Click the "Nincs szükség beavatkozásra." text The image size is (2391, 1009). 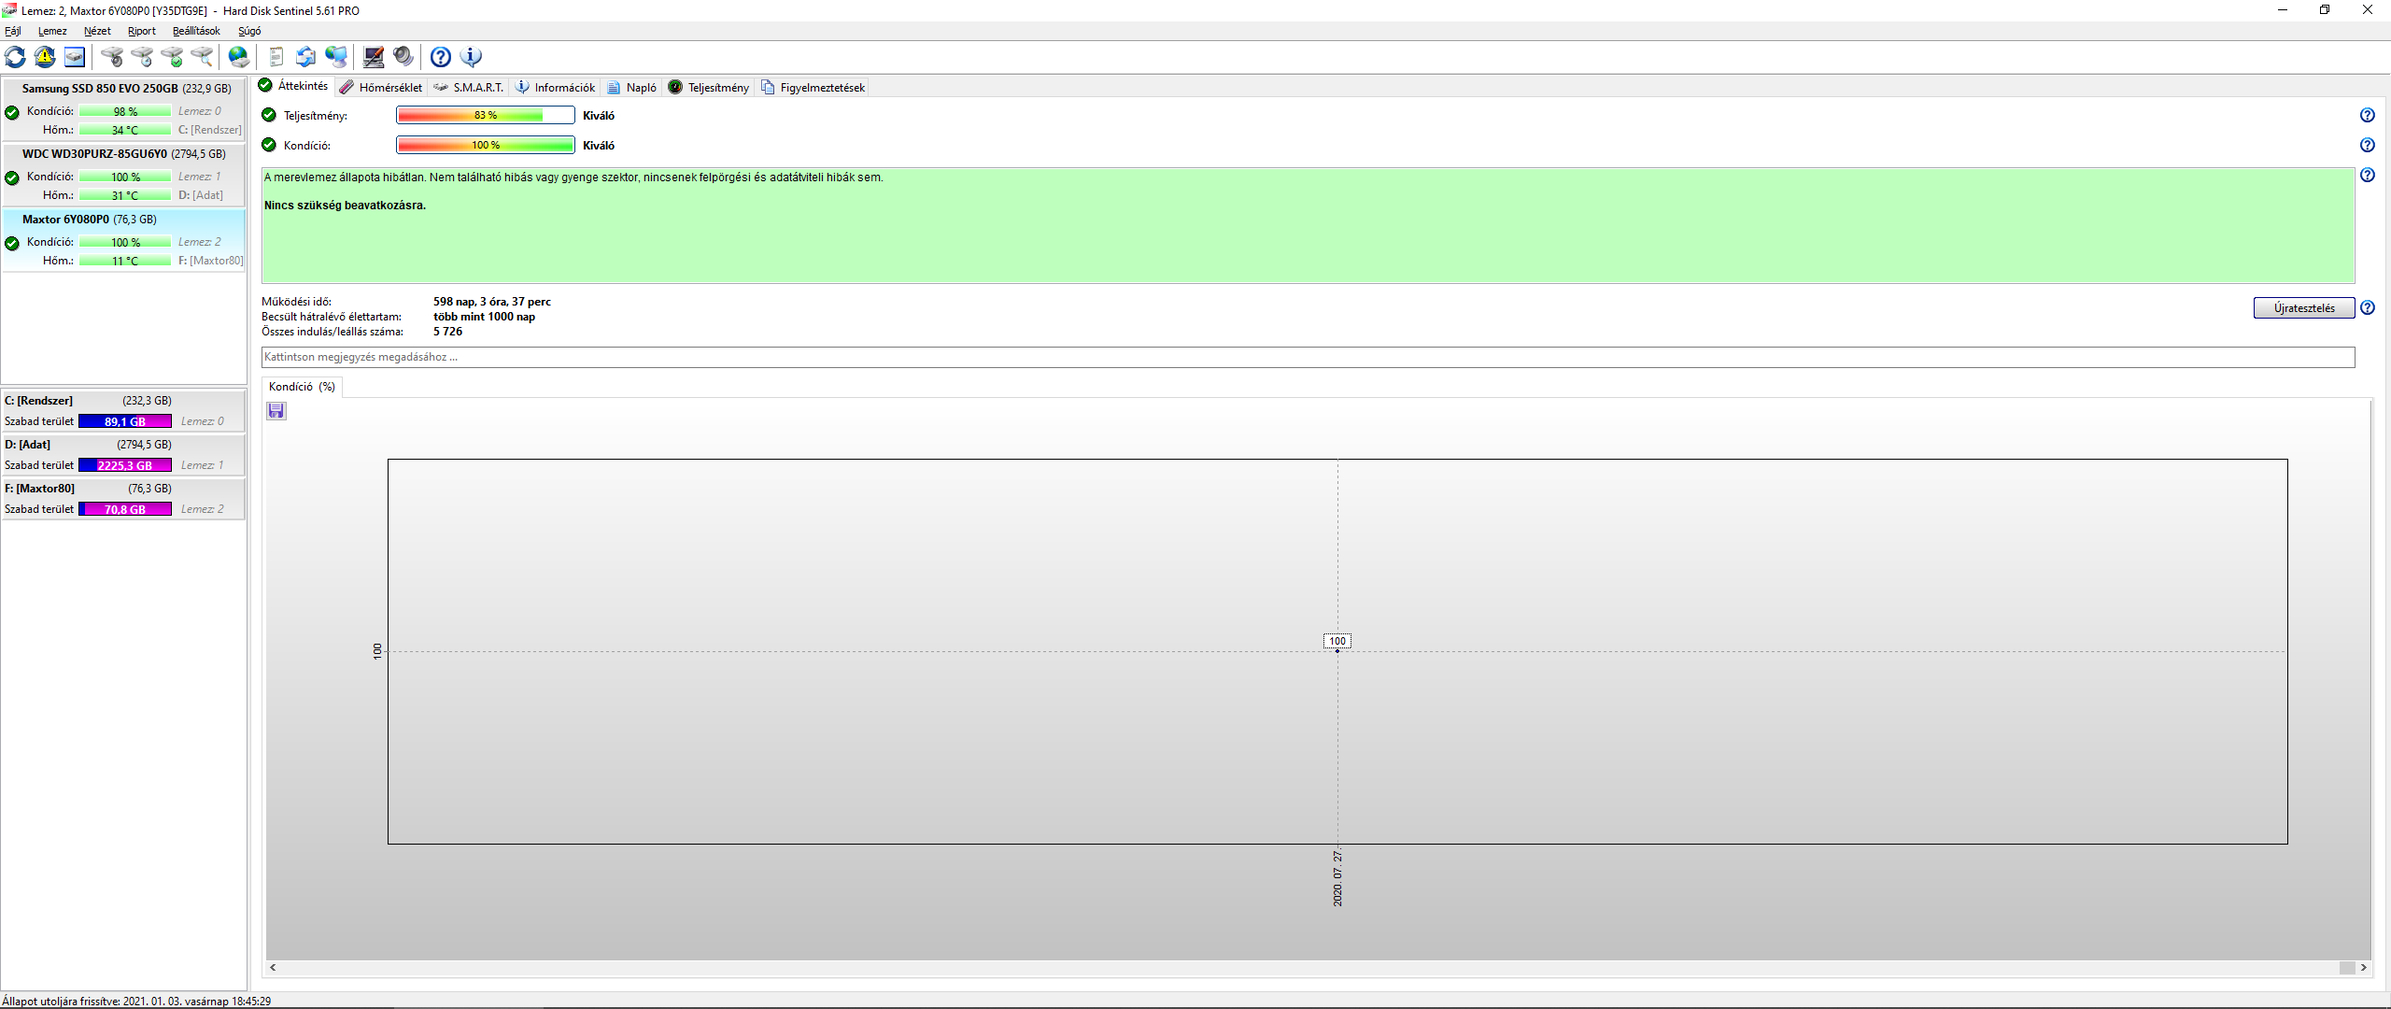pyautogui.click(x=345, y=206)
